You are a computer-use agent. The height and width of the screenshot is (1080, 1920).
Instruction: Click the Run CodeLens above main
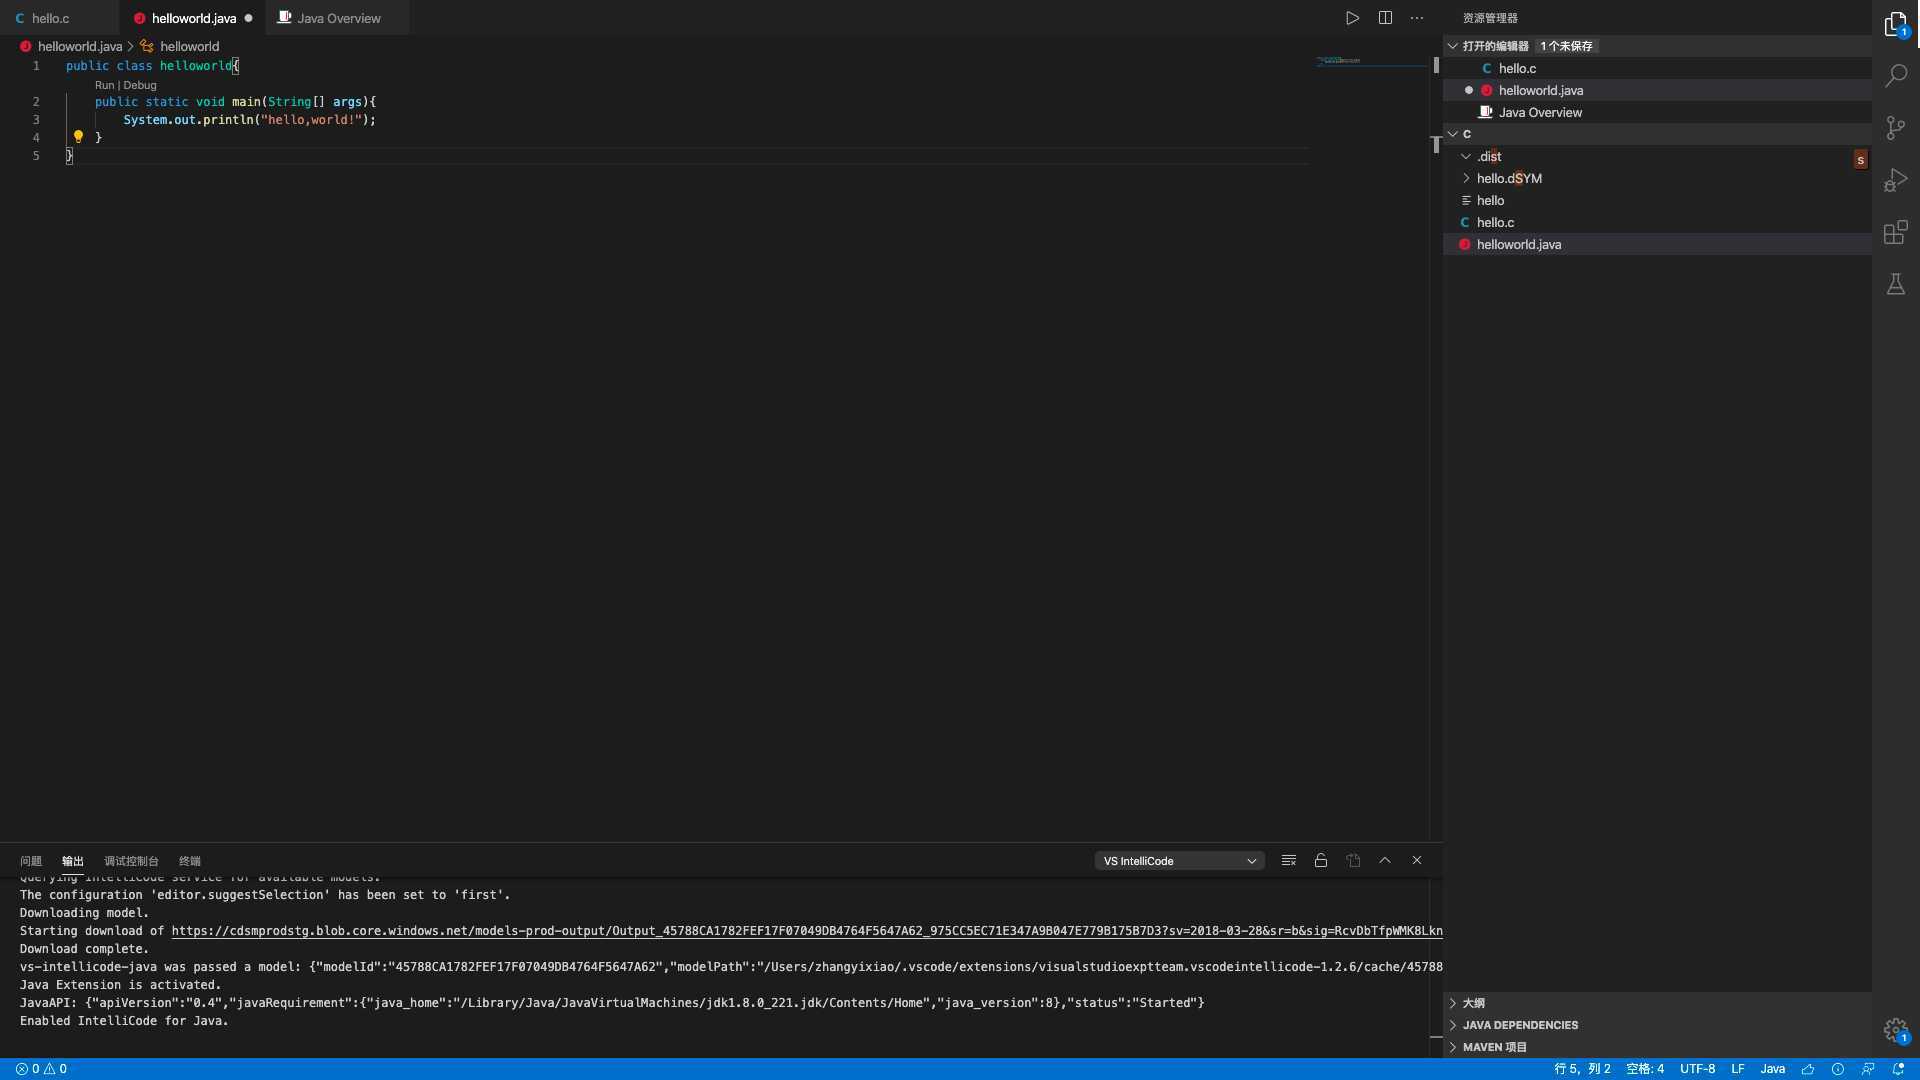(104, 85)
